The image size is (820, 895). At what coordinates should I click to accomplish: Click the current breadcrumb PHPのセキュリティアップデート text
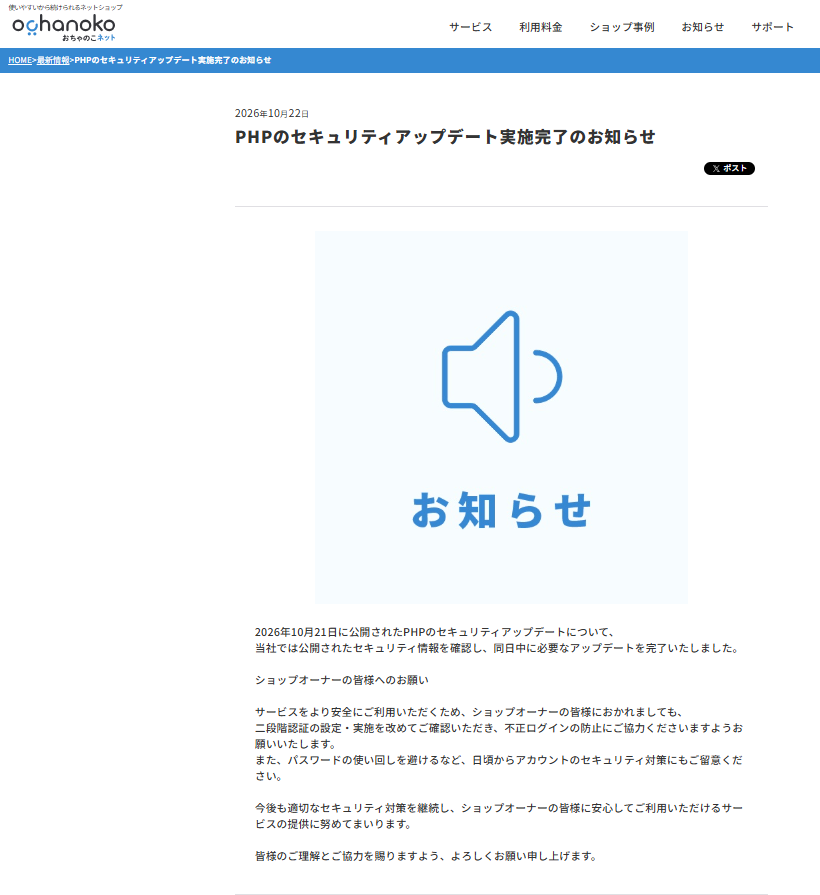[x=173, y=60]
